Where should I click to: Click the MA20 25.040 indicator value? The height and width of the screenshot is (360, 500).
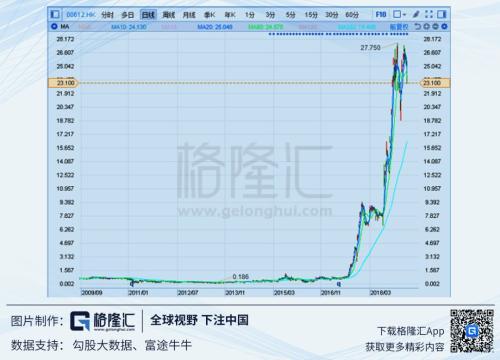215,27
